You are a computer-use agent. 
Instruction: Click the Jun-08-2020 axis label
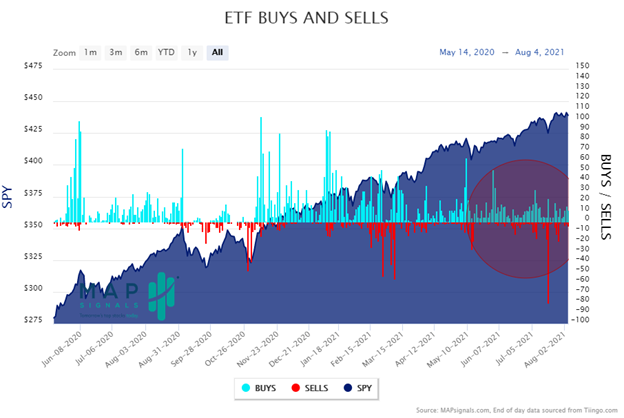(62, 349)
